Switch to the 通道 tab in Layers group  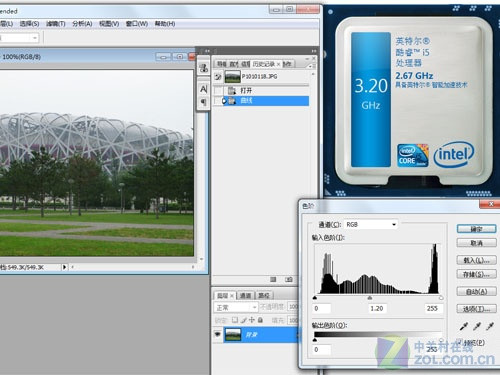coord(246,296)
